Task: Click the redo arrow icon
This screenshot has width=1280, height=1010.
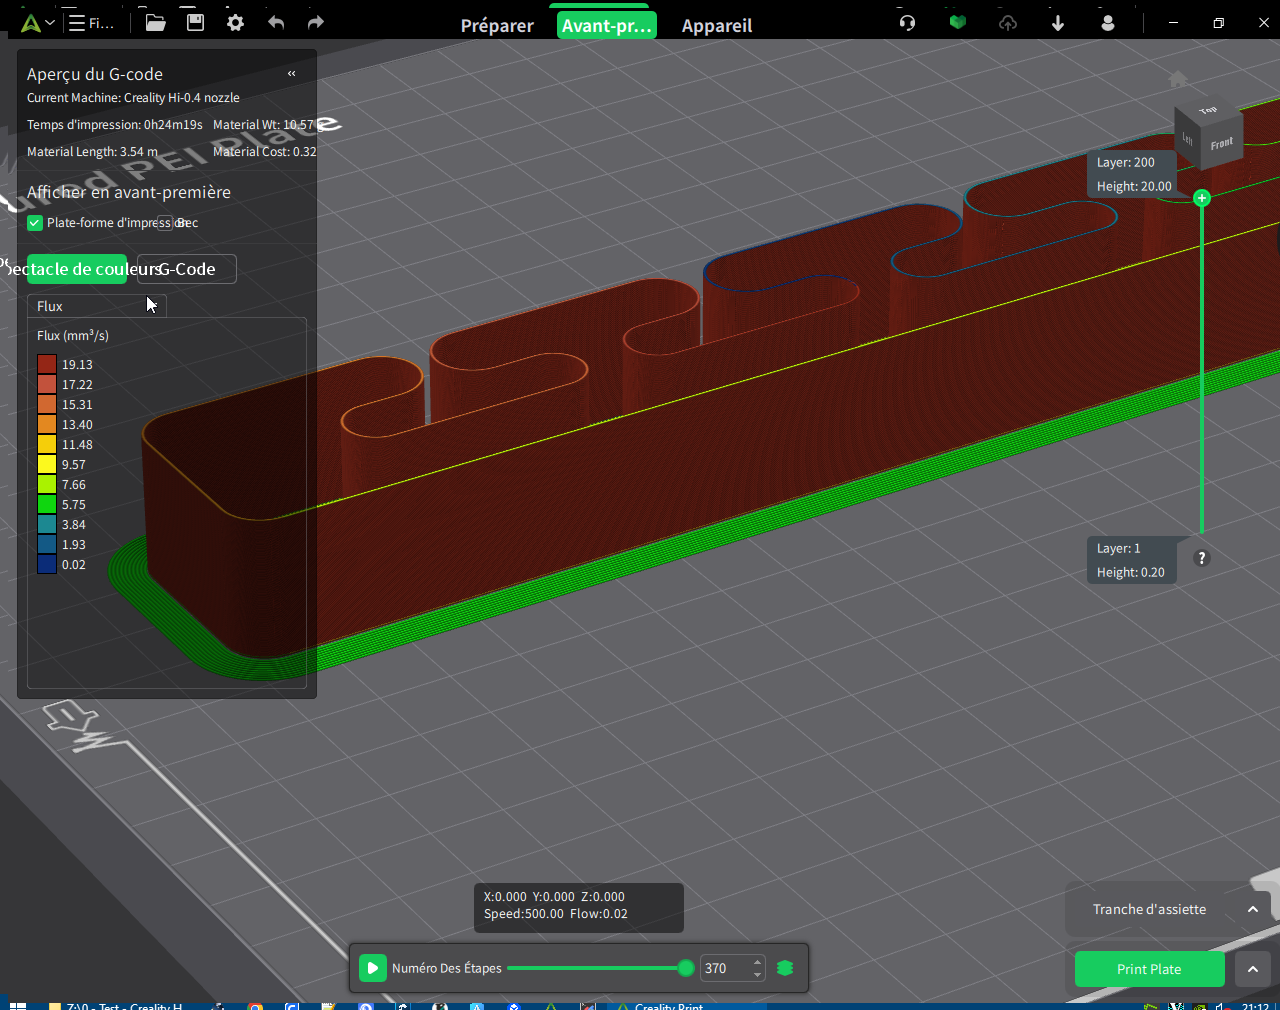Action: (315, 23)
